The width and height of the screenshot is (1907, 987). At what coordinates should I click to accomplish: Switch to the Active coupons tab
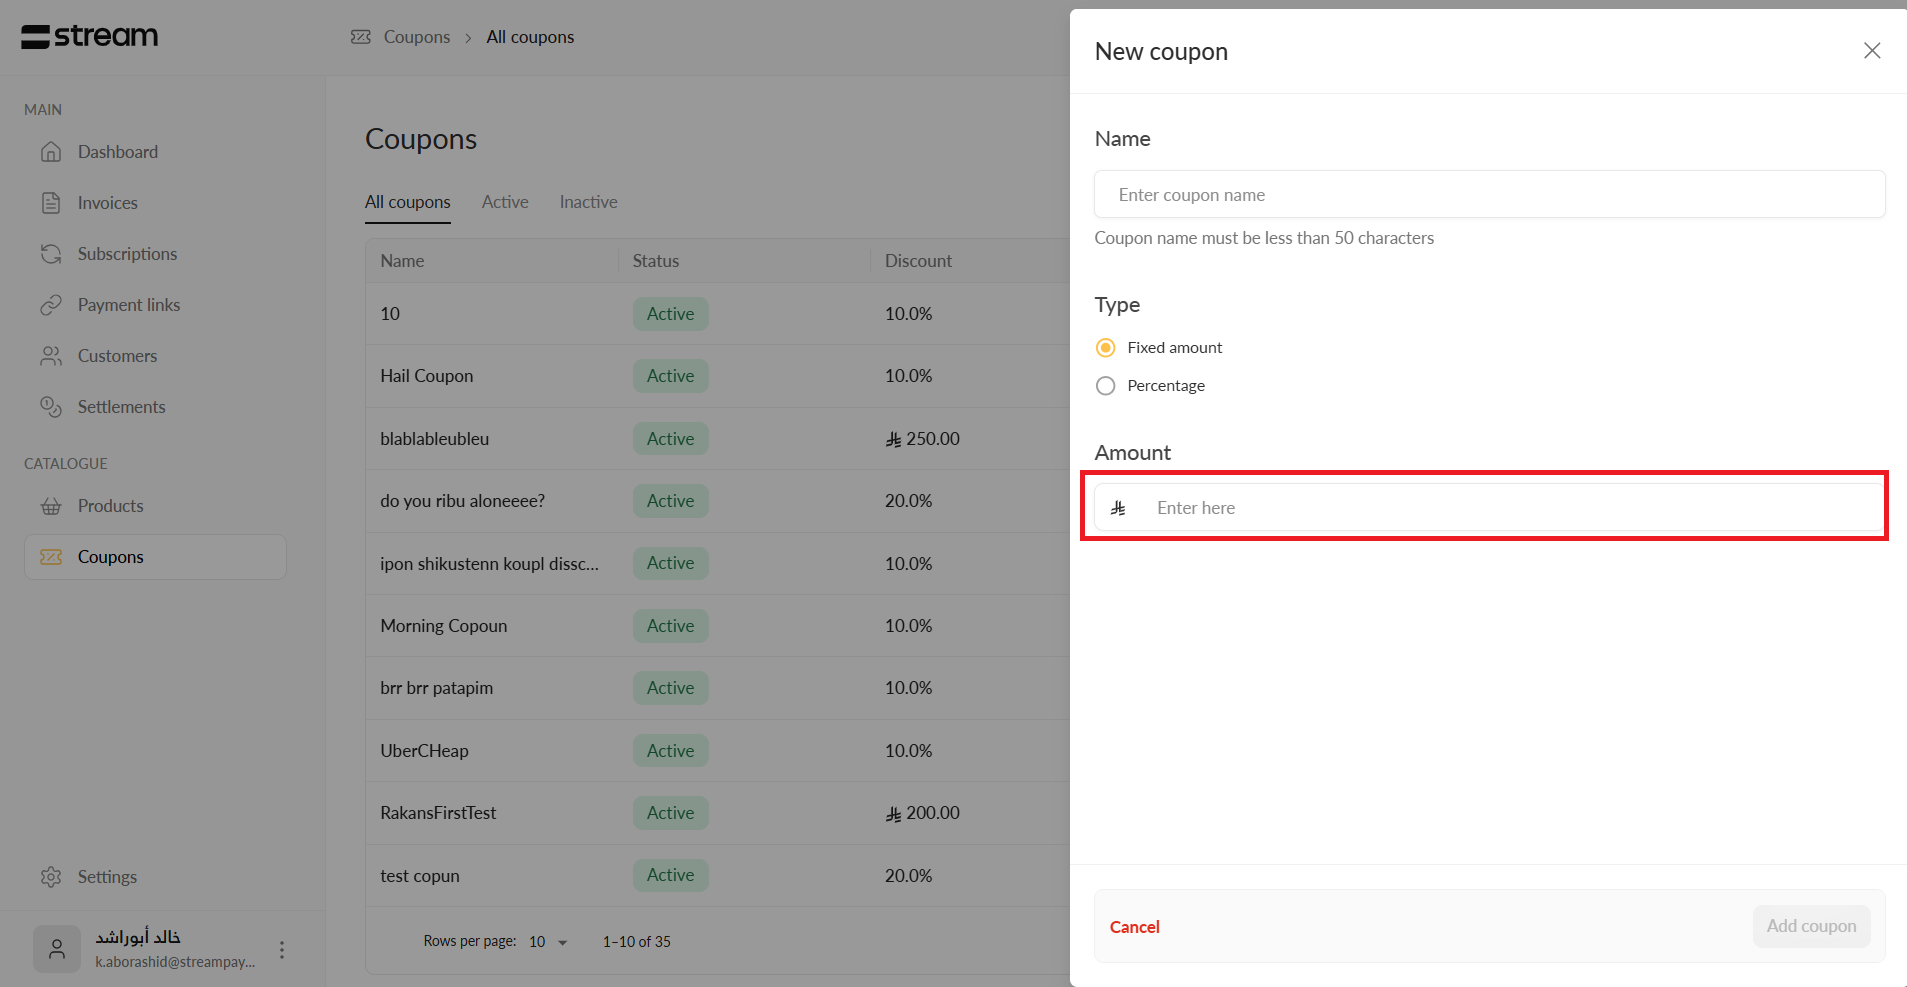[x=505, y=202]
